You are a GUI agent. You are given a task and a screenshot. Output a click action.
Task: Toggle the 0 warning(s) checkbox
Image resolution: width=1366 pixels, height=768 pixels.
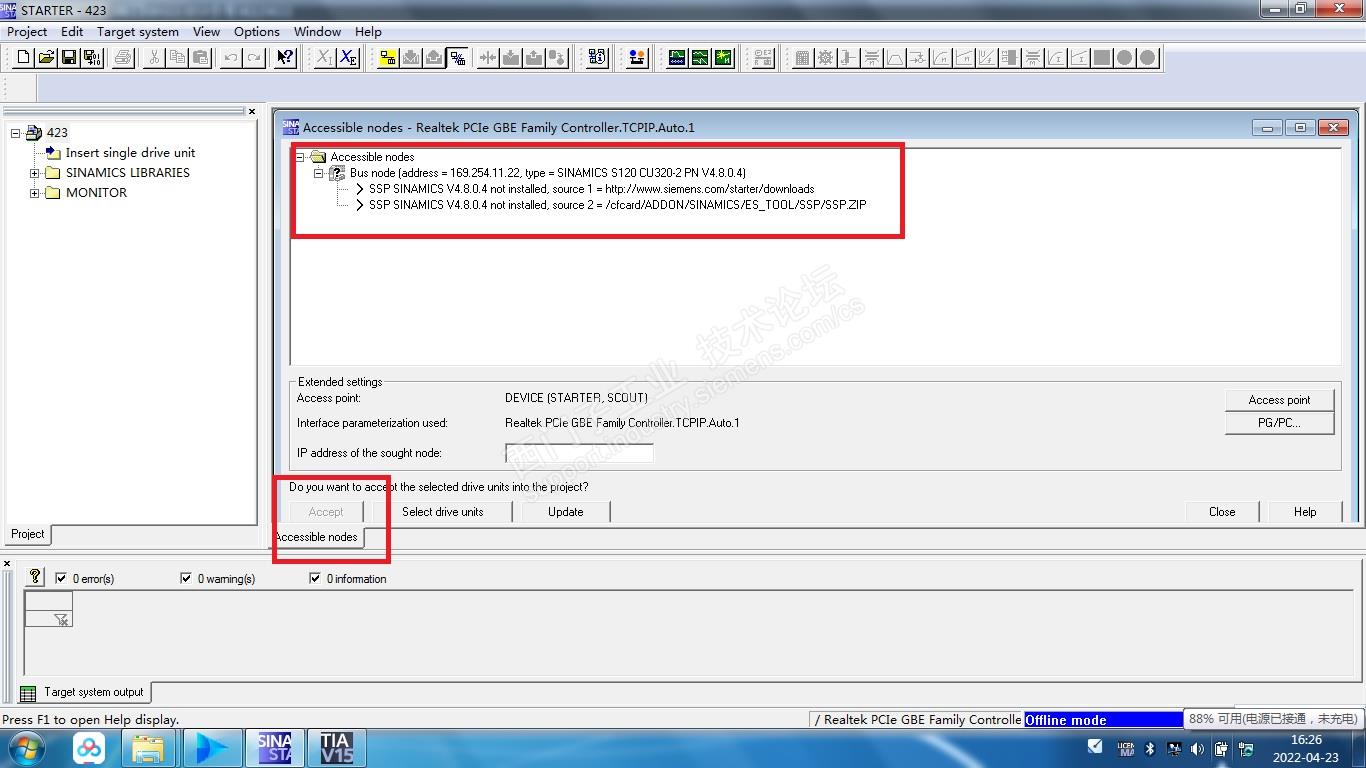pyautogui.click(x=186, y=578)
